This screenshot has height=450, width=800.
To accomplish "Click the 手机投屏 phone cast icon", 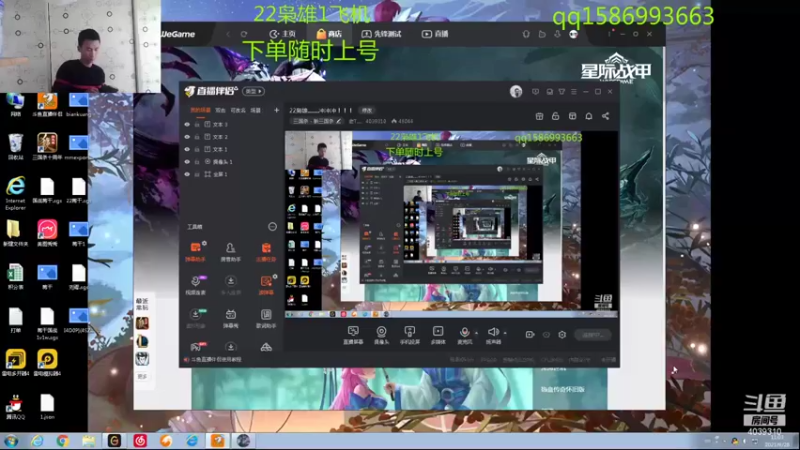I will (x=410, y=335).
